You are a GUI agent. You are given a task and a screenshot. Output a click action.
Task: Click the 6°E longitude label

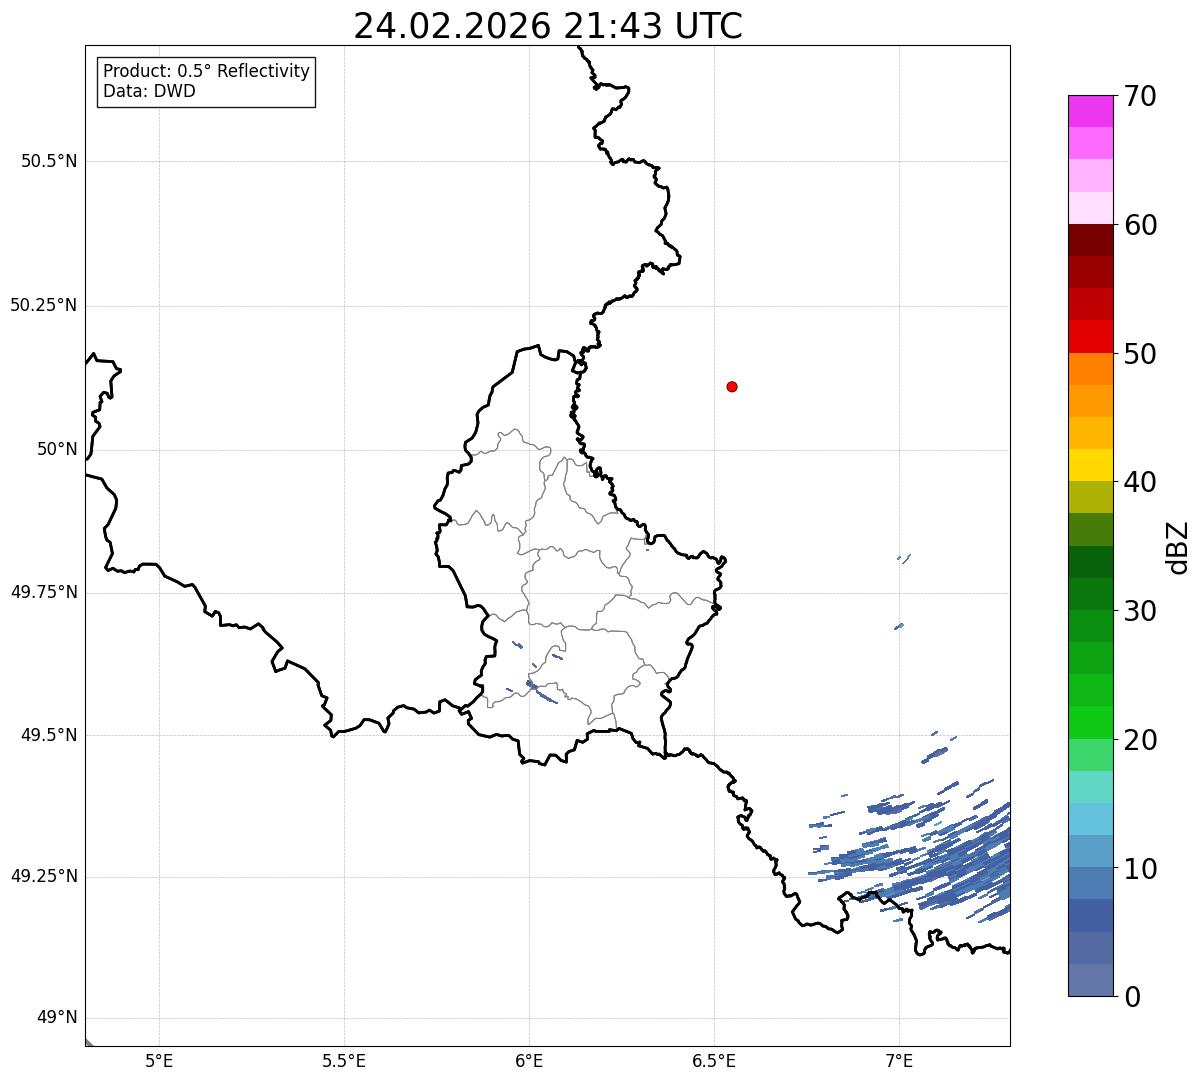pyautogui.click(x=529, y=1060)
